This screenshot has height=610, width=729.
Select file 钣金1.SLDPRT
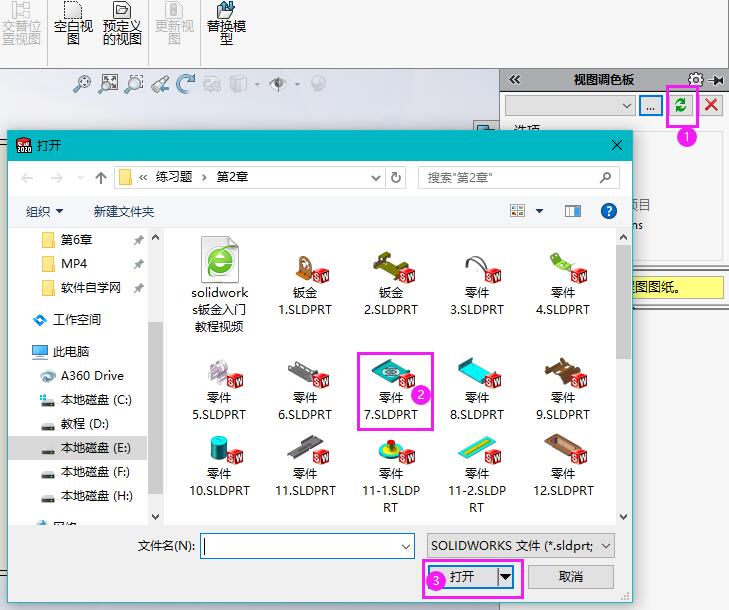(x=305, y=285)
